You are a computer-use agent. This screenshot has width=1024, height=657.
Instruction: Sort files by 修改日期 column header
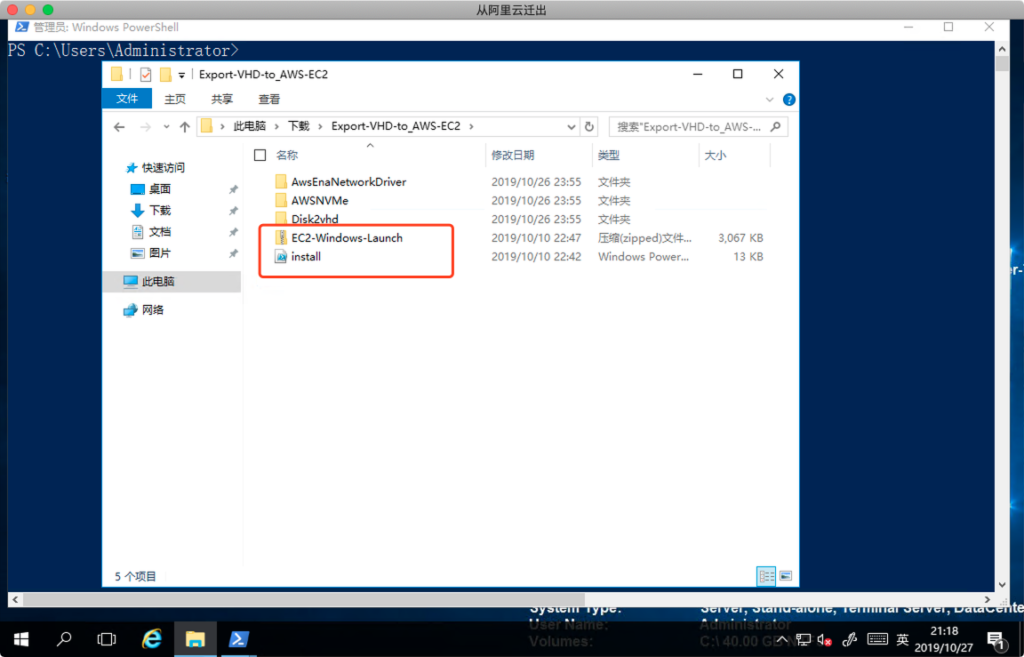click(513, 155)
